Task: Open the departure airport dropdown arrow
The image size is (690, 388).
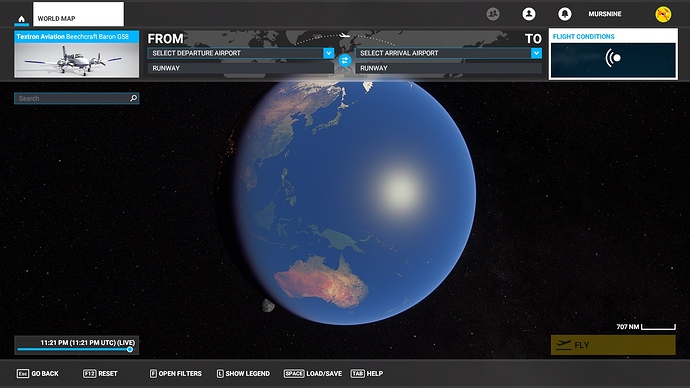Action: coord(328,53)
